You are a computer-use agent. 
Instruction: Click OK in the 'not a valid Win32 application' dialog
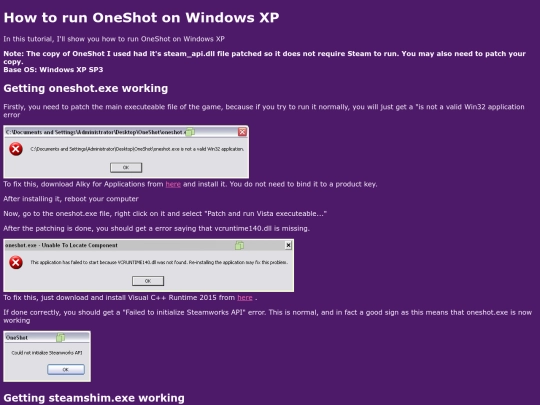[126, 167]
